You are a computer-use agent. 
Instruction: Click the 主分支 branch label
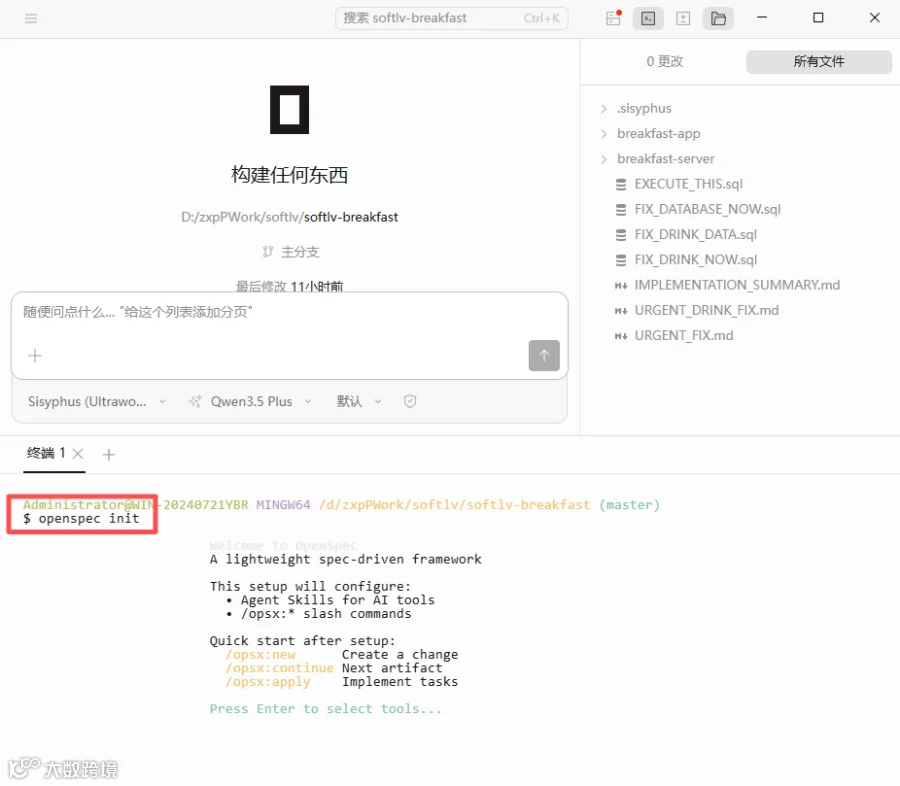tap(300, 251)
